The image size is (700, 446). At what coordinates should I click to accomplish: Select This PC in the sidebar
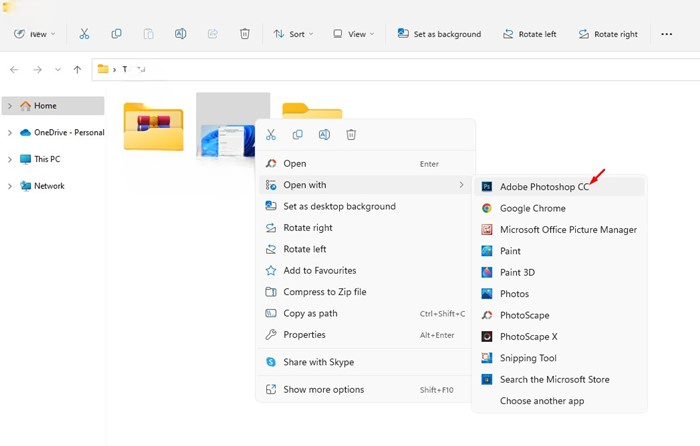[40, 159]
